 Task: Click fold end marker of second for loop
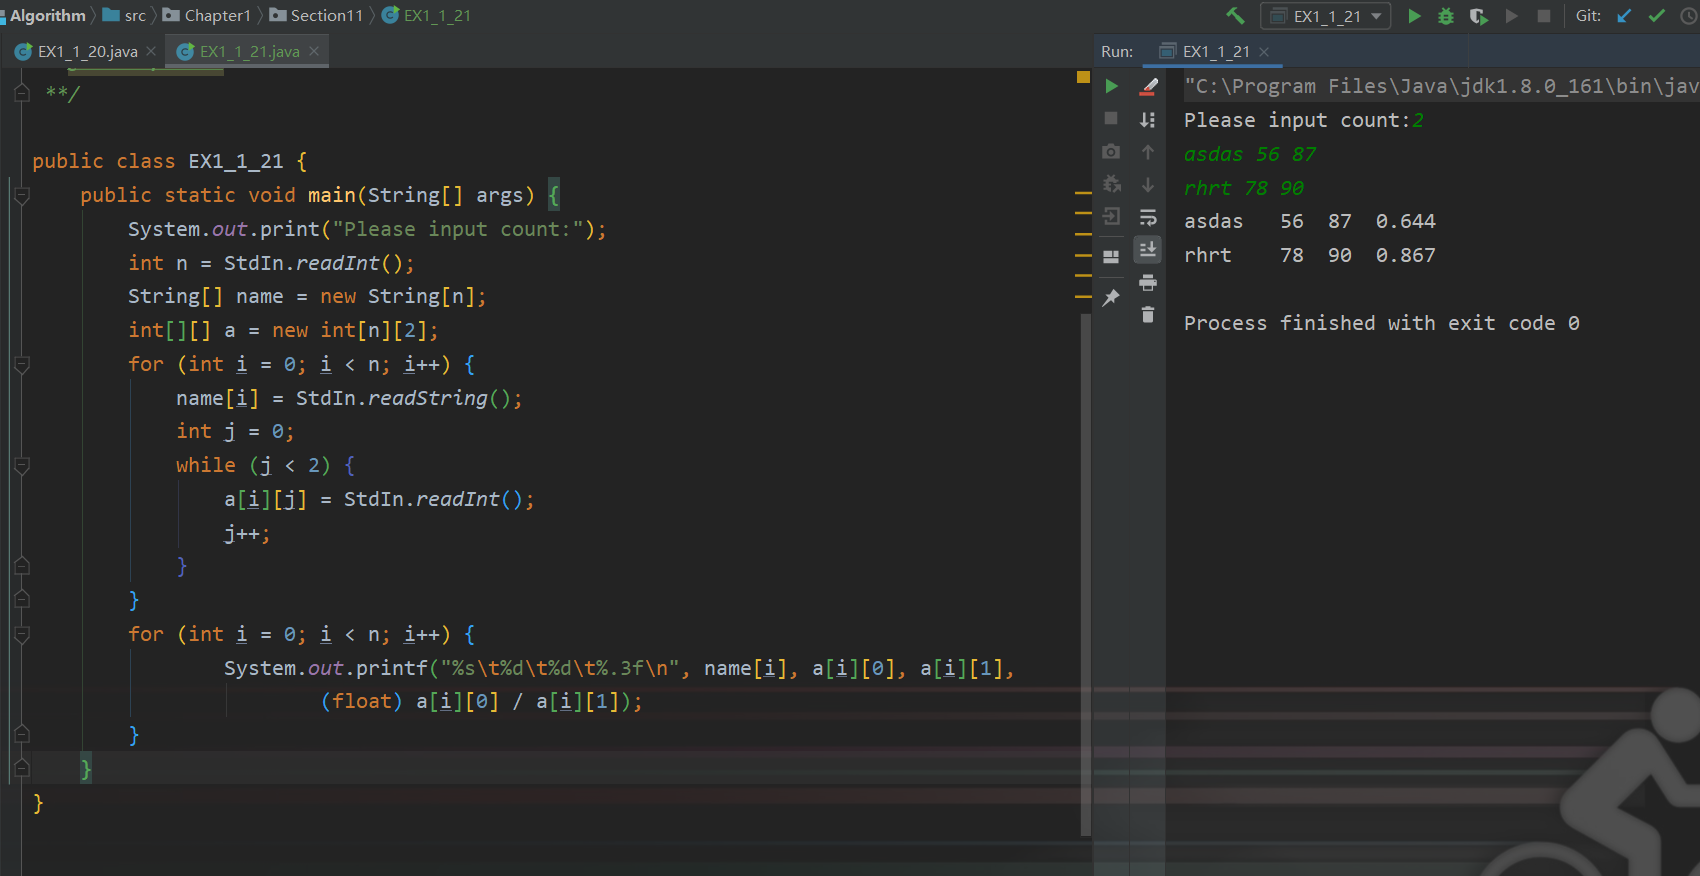(x=22, y=735)
